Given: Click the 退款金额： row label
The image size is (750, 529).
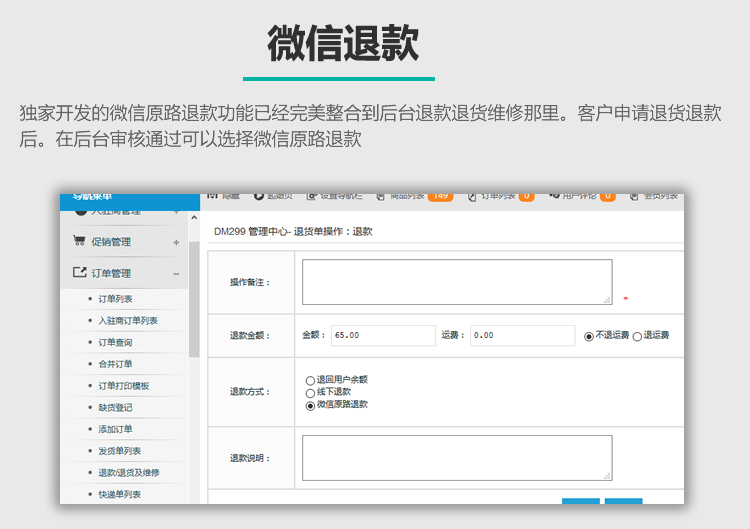Looking at the screenshot, I should (x=250, y=336).
